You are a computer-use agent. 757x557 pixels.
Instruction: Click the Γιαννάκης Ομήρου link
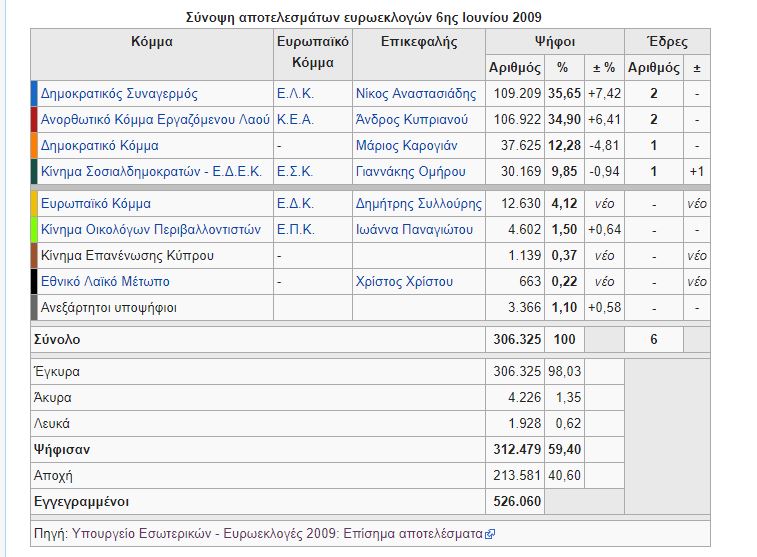point(411,171)
